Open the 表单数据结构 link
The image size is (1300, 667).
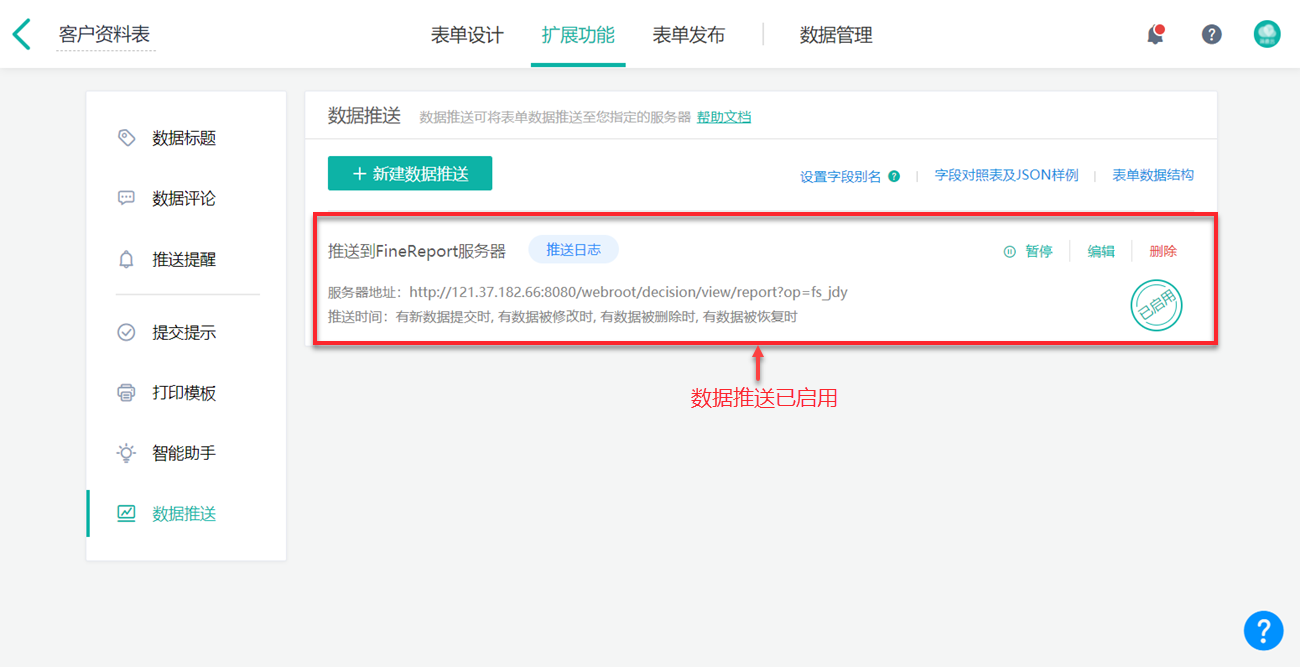[1153, 175]
